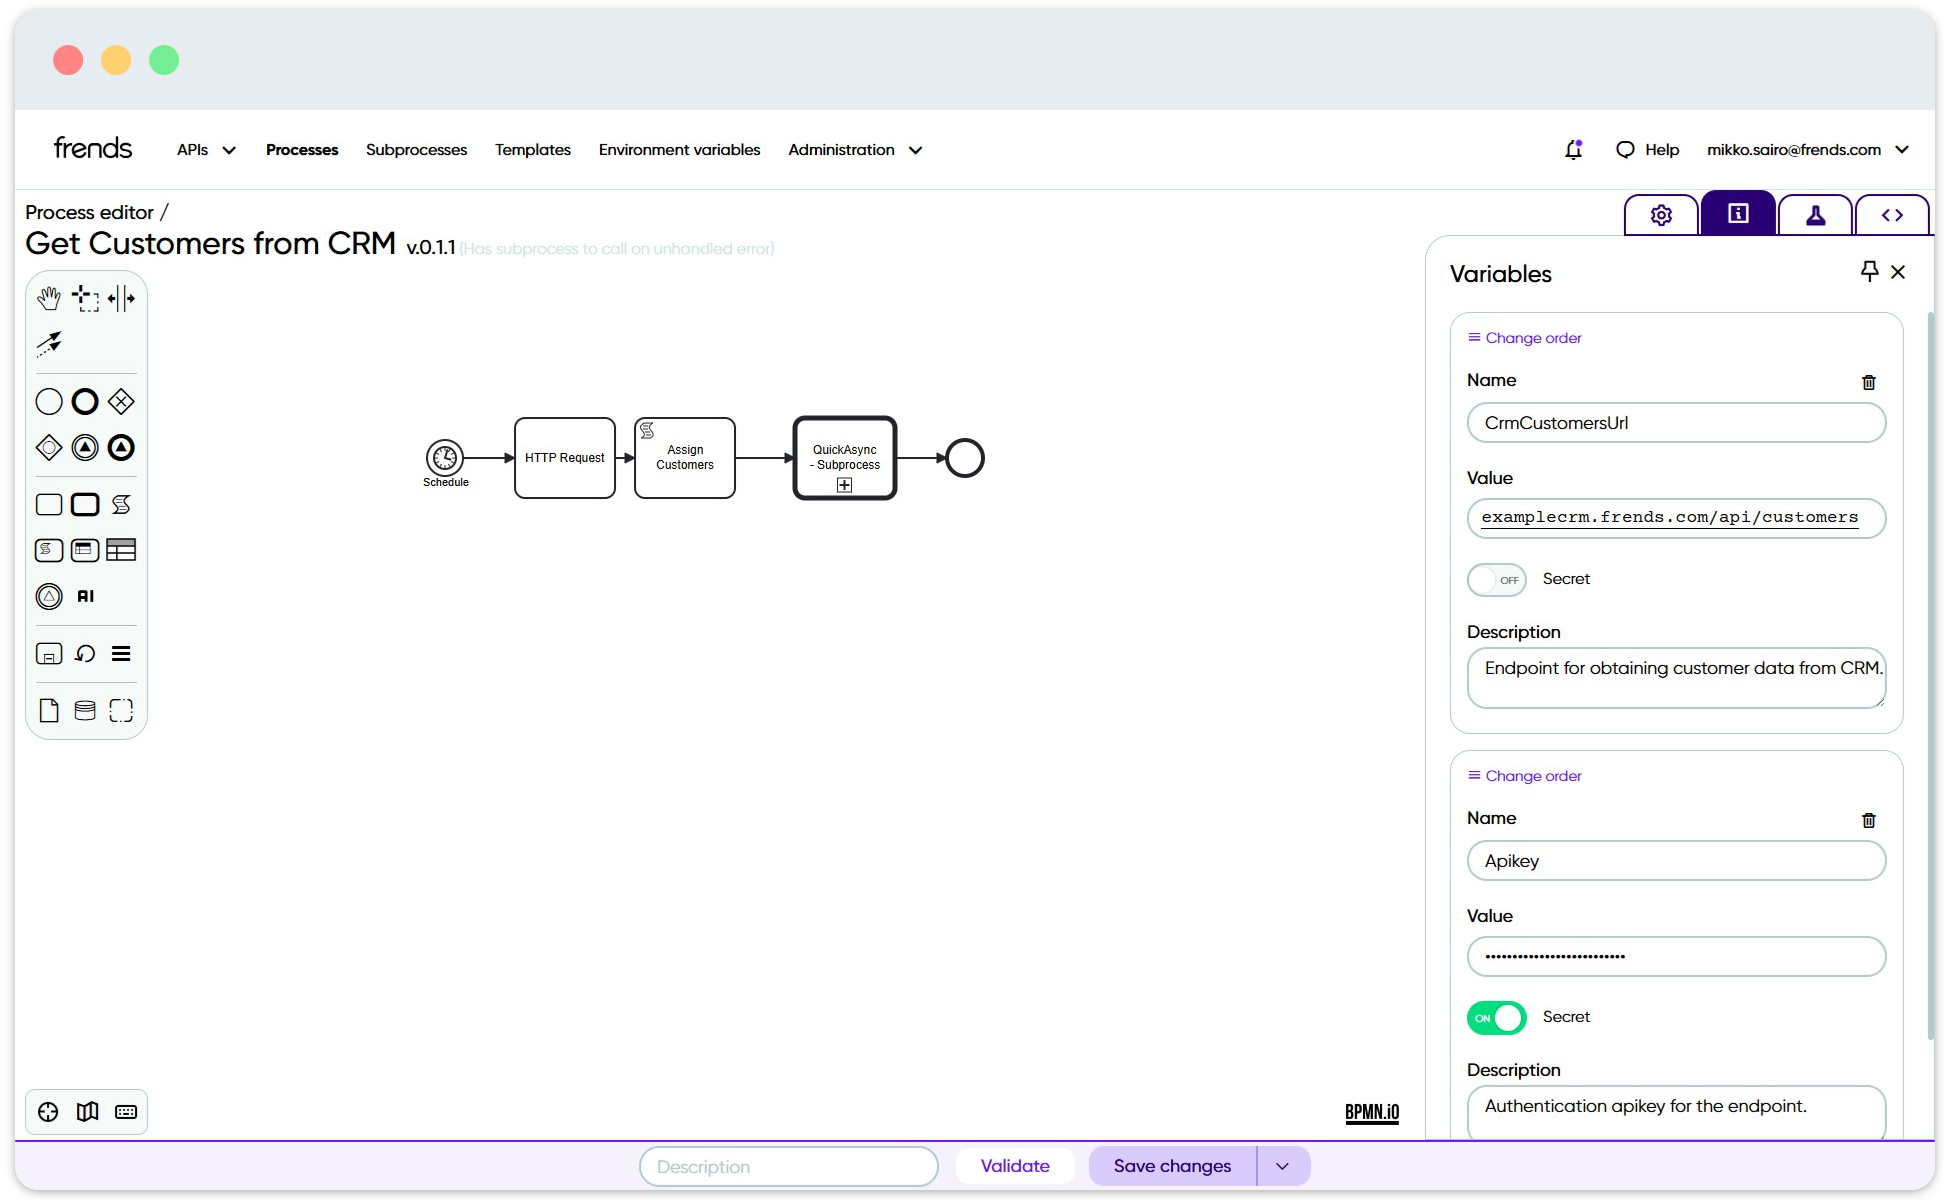
Task: Open the code view tab on the right
Action: click(x=1892, y=214)
